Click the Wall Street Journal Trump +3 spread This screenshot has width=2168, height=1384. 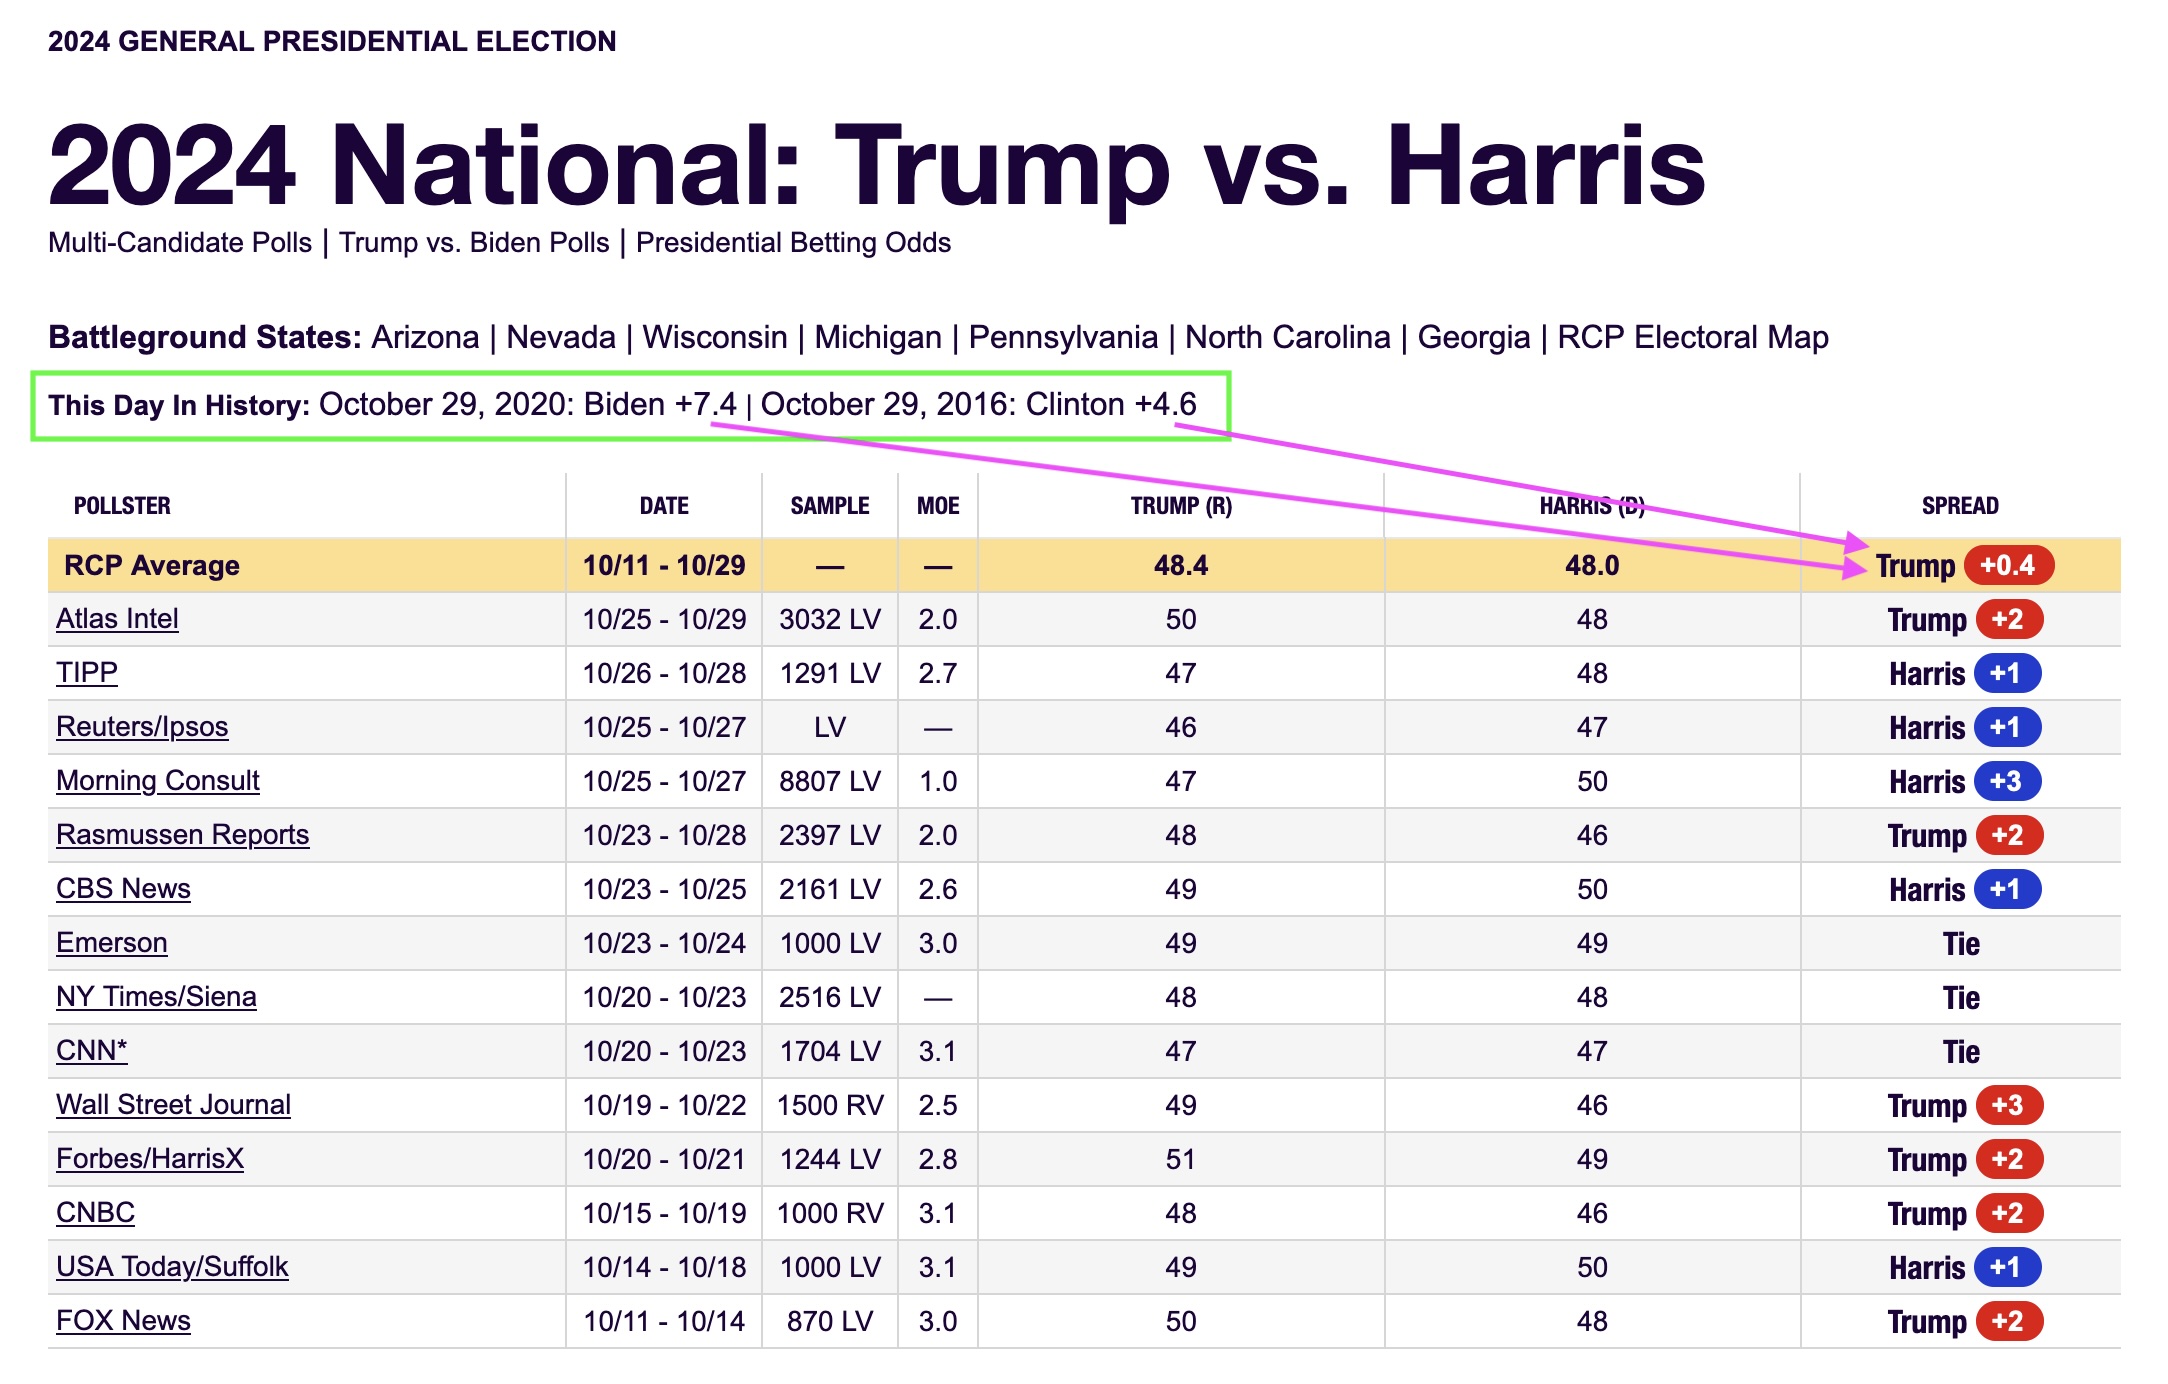tap(1965, 1106)
